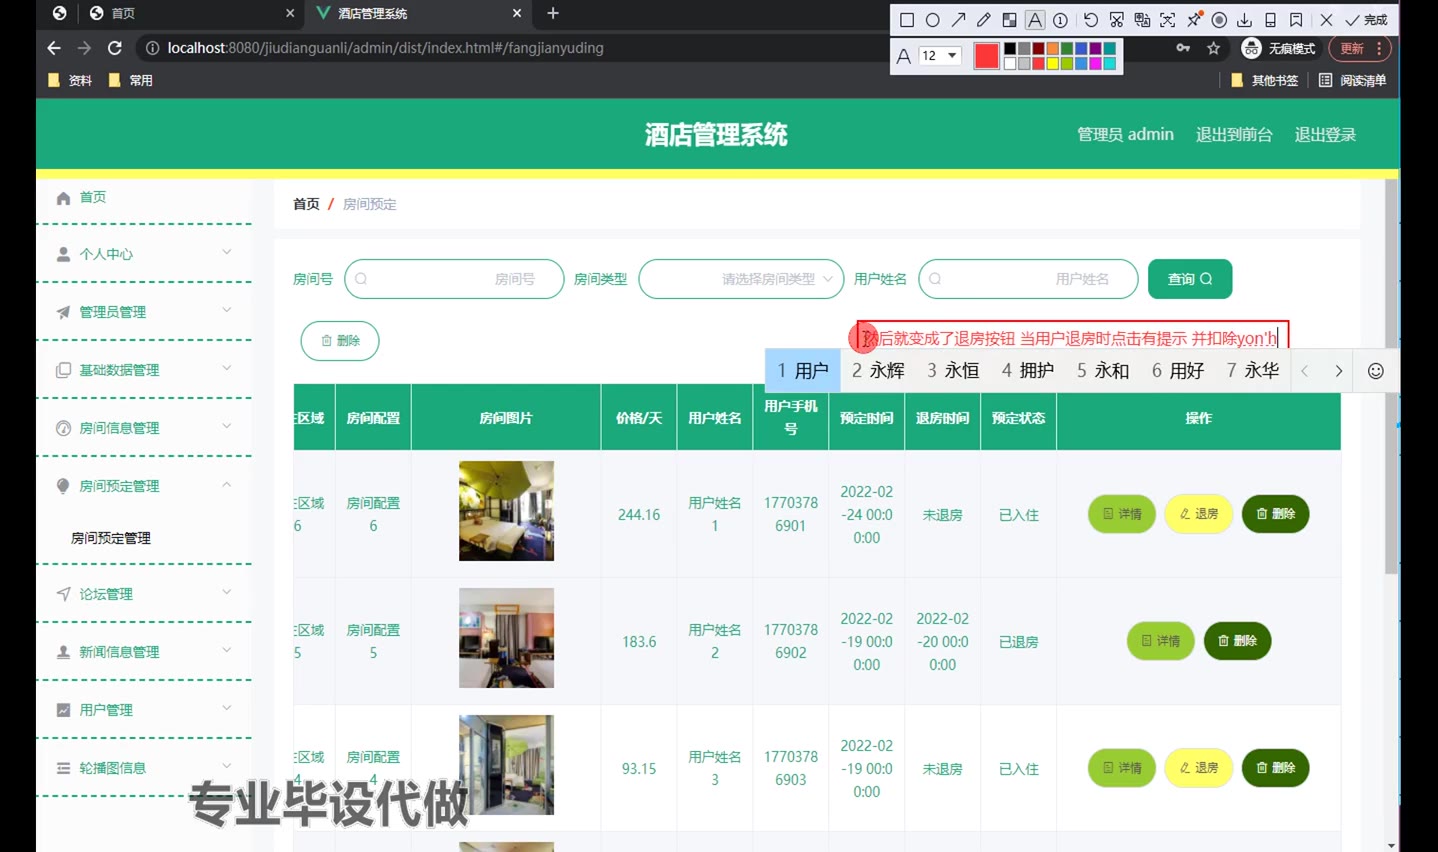The width and height of the screenshot is (1438, 852).
Task: Select the arrow annotation tool
Action: click(x=958, y=20)
